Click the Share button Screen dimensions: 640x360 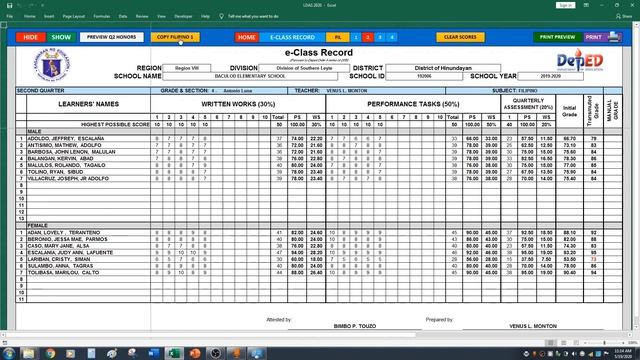coord(624,16)
